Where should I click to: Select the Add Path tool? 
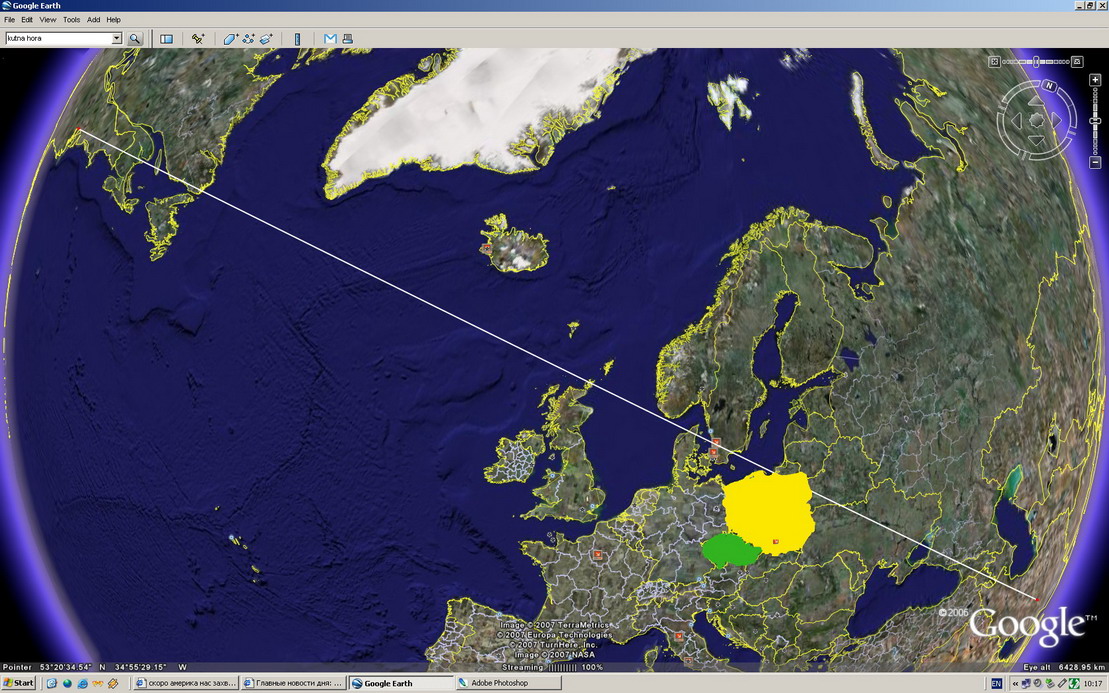248,39
